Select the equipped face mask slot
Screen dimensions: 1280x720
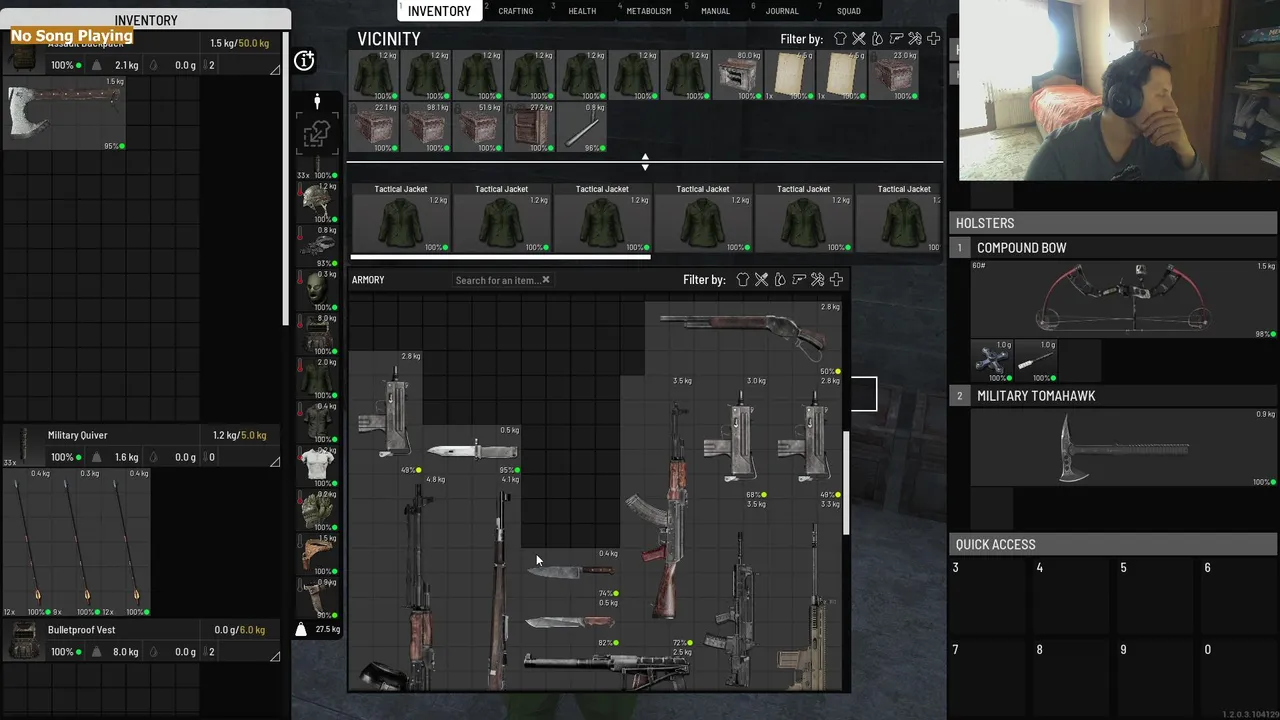click(x=318, y=289)
